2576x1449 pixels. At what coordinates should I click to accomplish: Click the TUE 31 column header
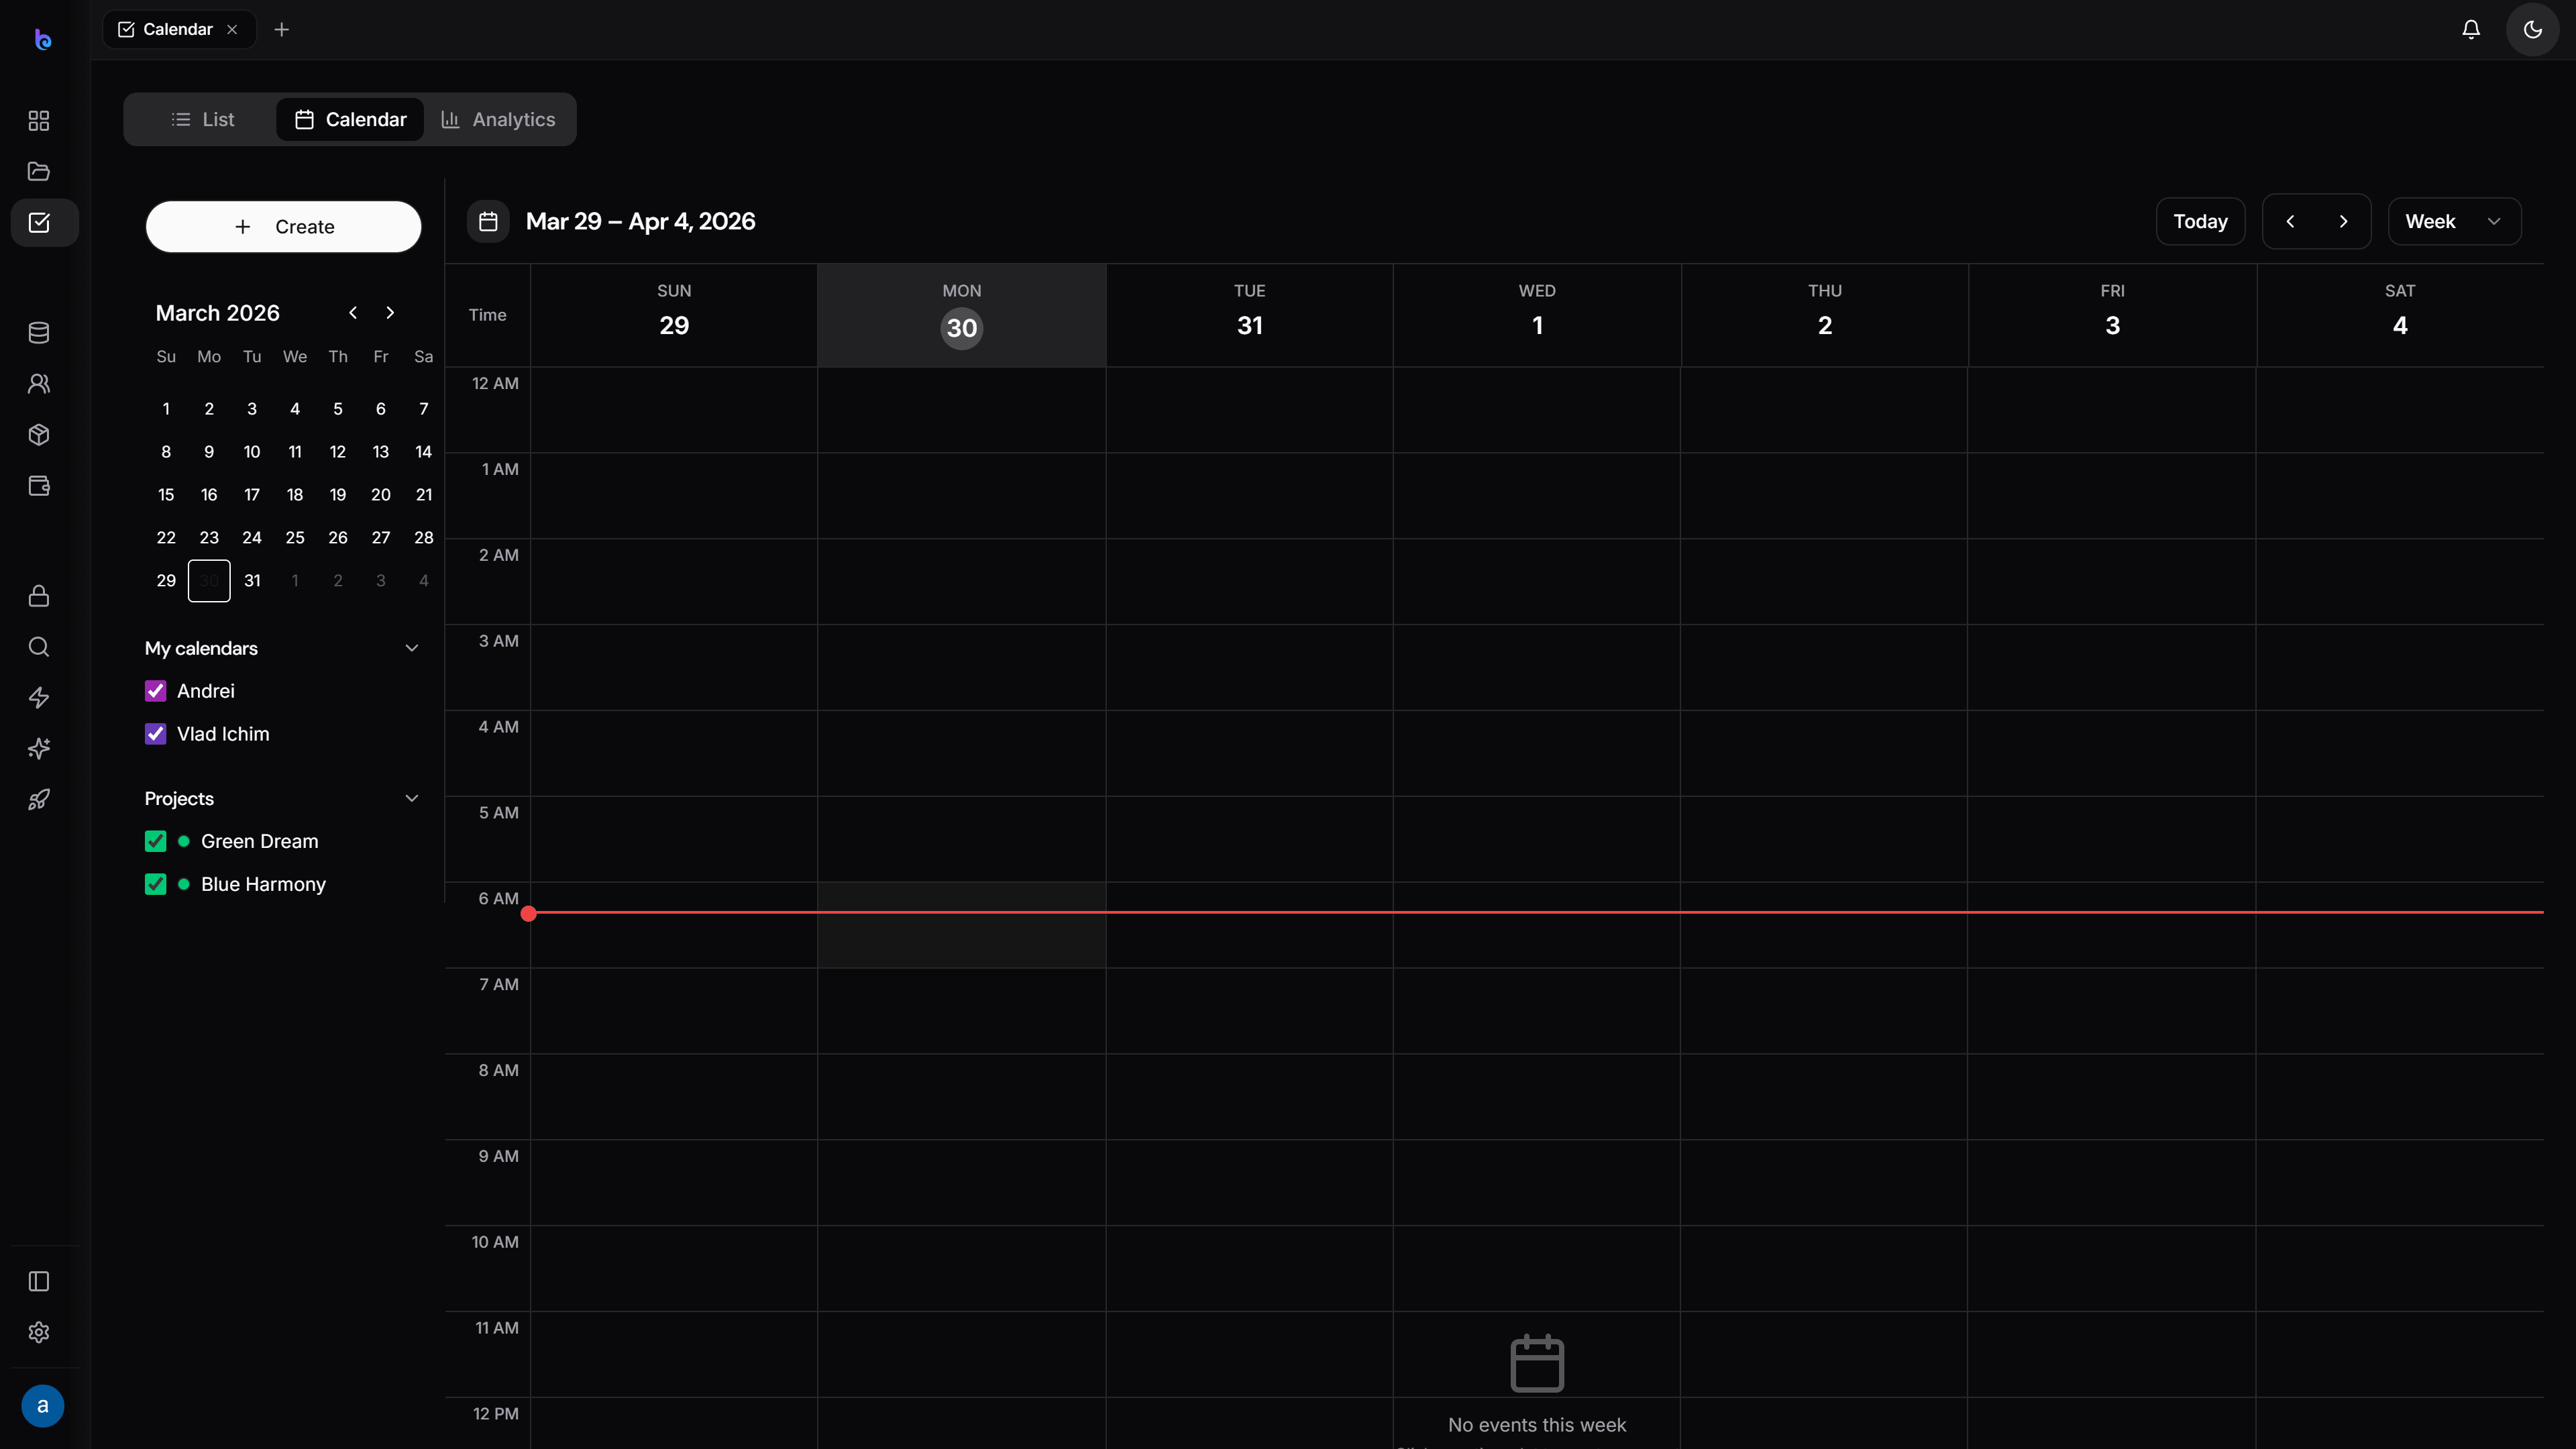tap(1250, 315)
